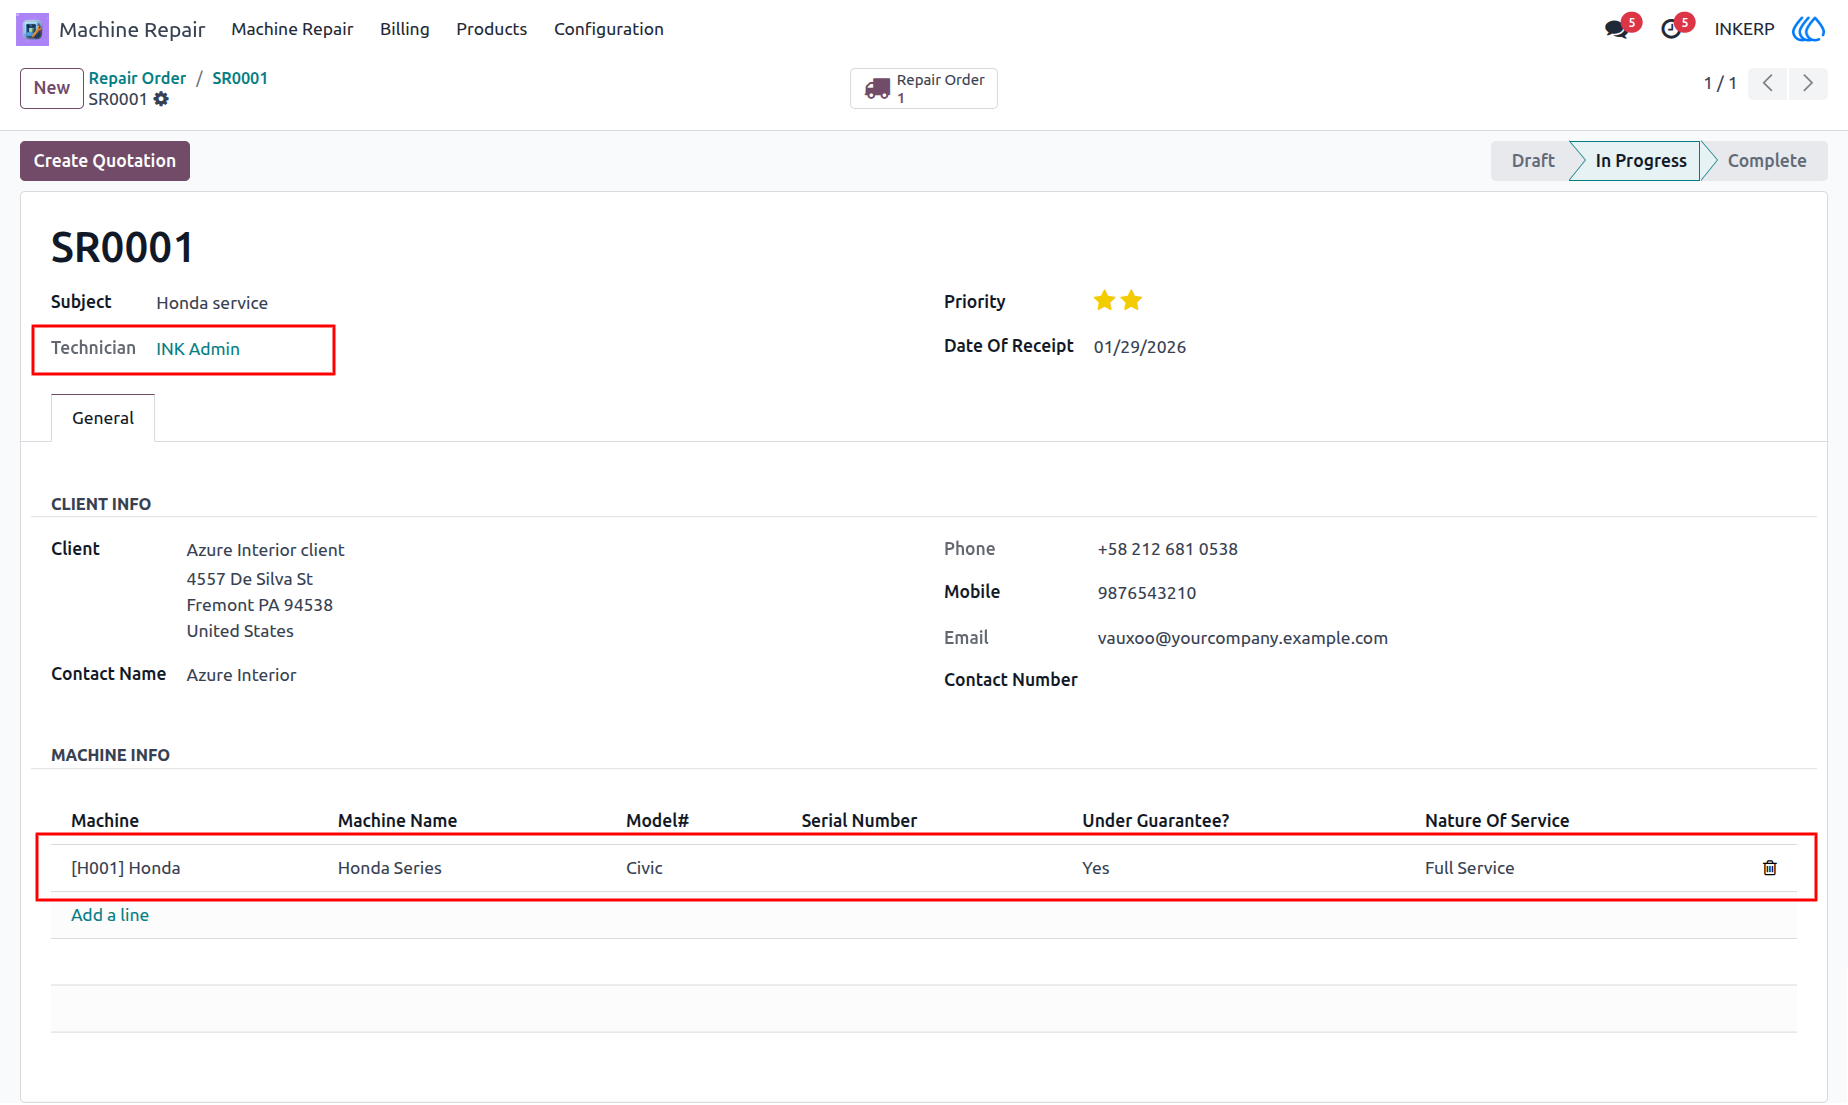The image size is (1848, 1105).
Task: Open the activities clock icon
Action: click(1670, 29)
